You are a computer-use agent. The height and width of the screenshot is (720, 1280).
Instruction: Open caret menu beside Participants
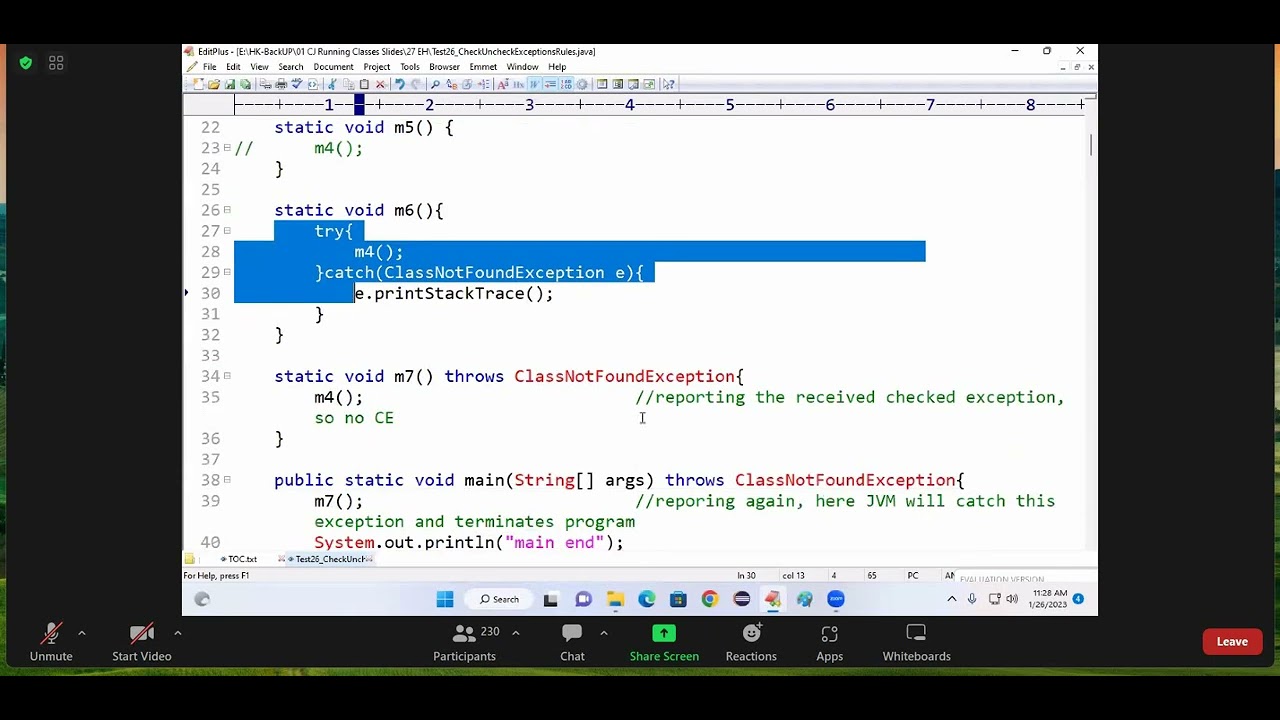tap(515, 633)
